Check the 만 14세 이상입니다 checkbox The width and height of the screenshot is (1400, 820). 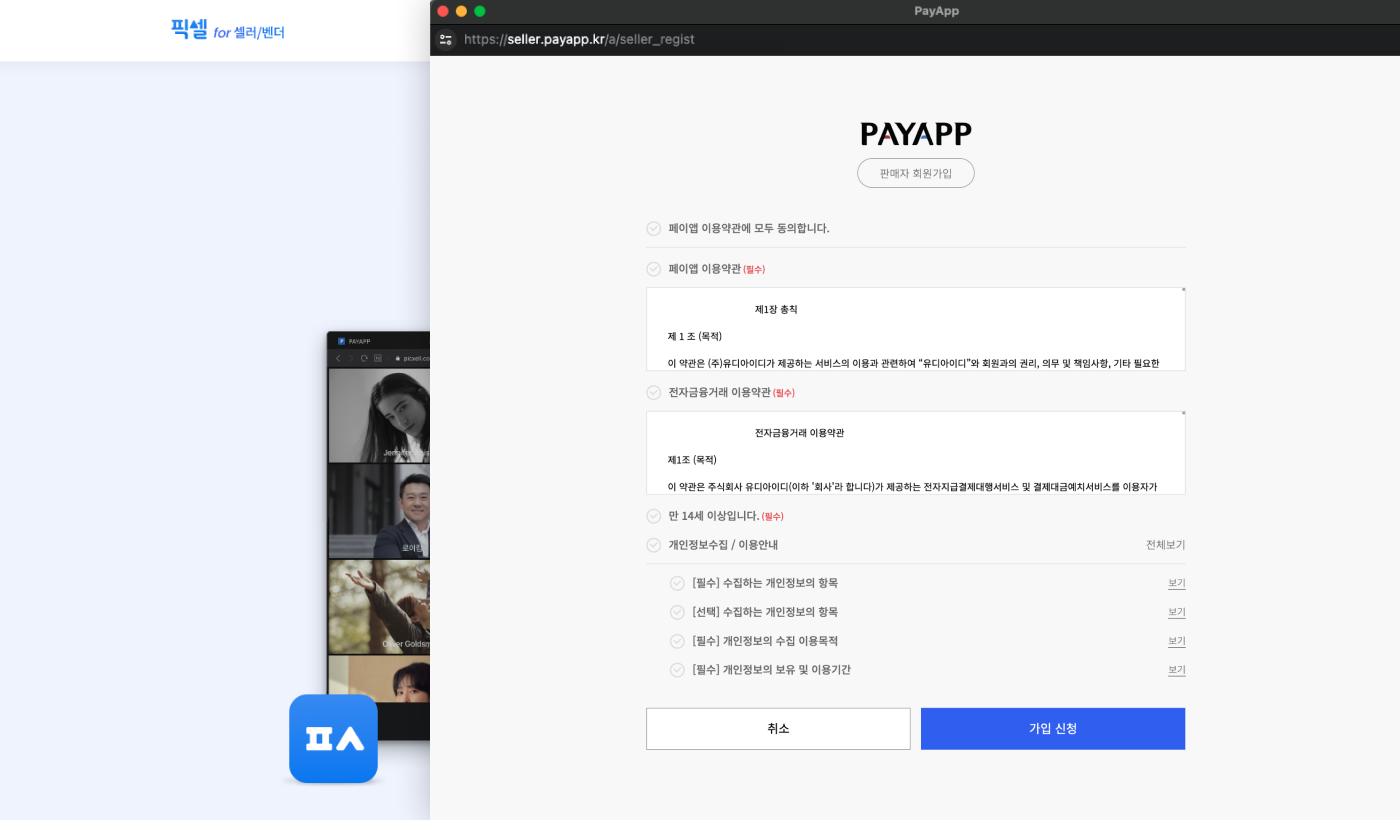pyautogui.click(x=654, y=516)
